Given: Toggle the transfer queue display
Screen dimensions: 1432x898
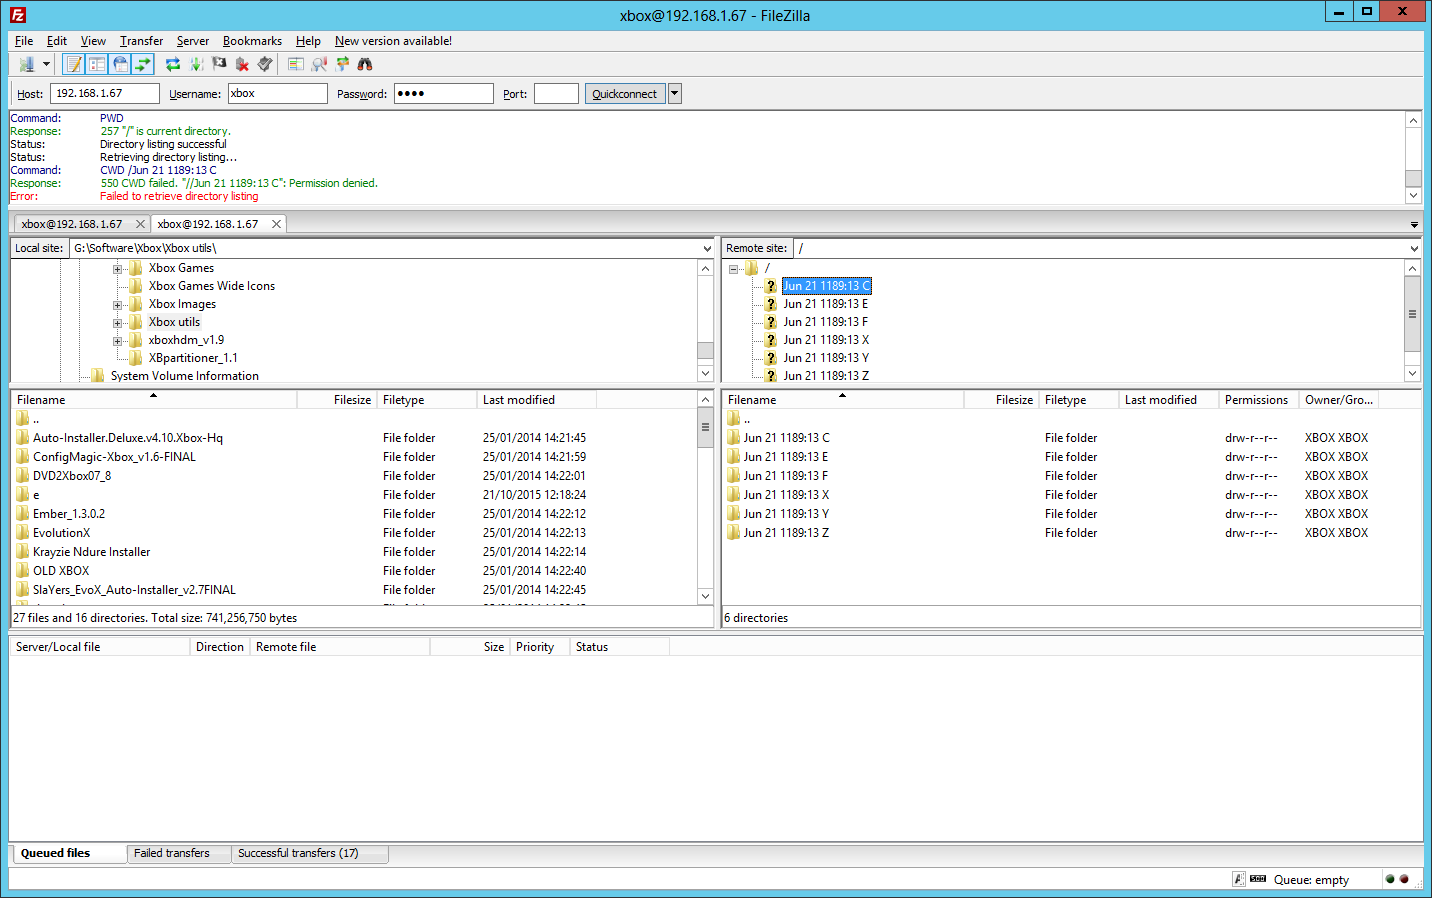Looking at the screenshot, I should tap(143, 64).
